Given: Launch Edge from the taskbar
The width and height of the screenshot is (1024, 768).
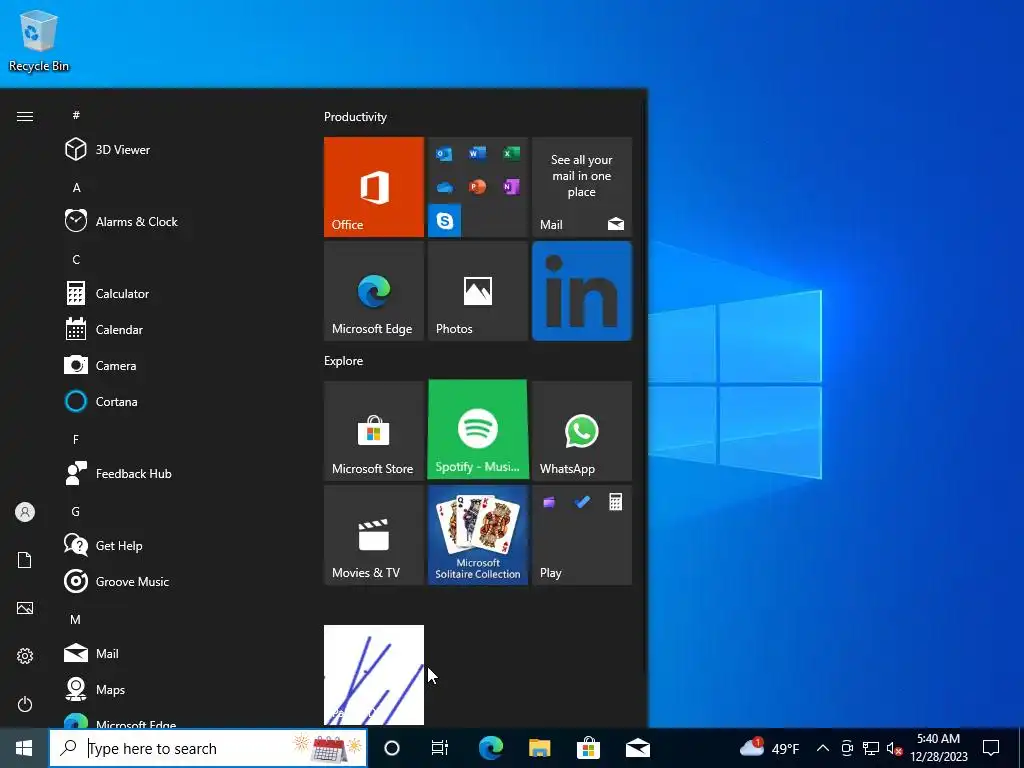Looking at the screenshot, I should point(490,748).
